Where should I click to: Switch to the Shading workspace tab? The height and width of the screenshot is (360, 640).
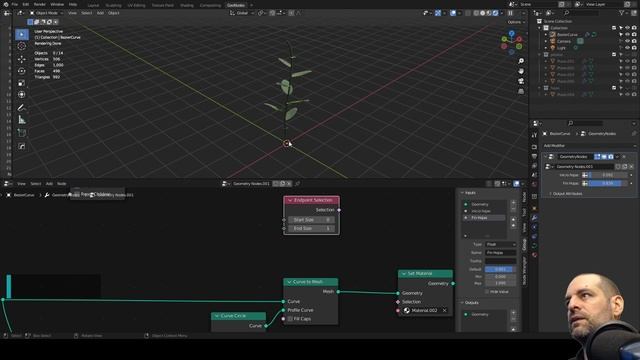pos(187,5)
